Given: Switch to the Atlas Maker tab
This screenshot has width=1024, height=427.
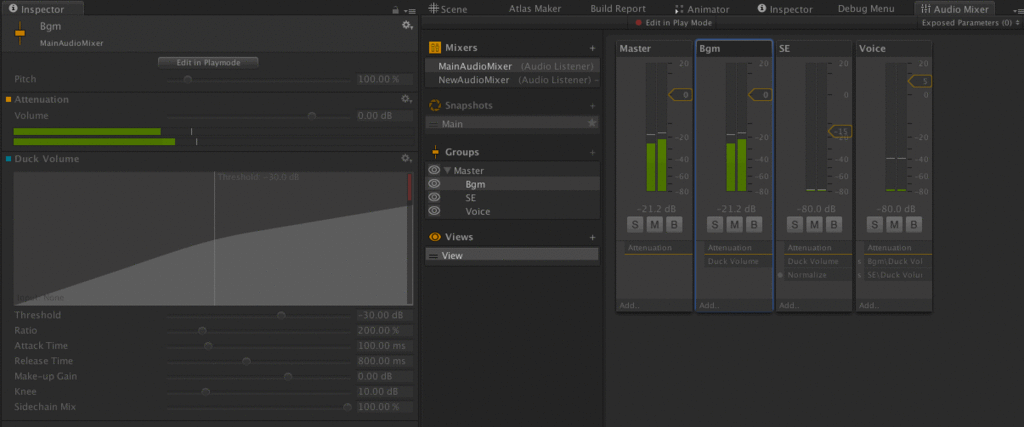Looking at the screenshot, I should [534, 9].
